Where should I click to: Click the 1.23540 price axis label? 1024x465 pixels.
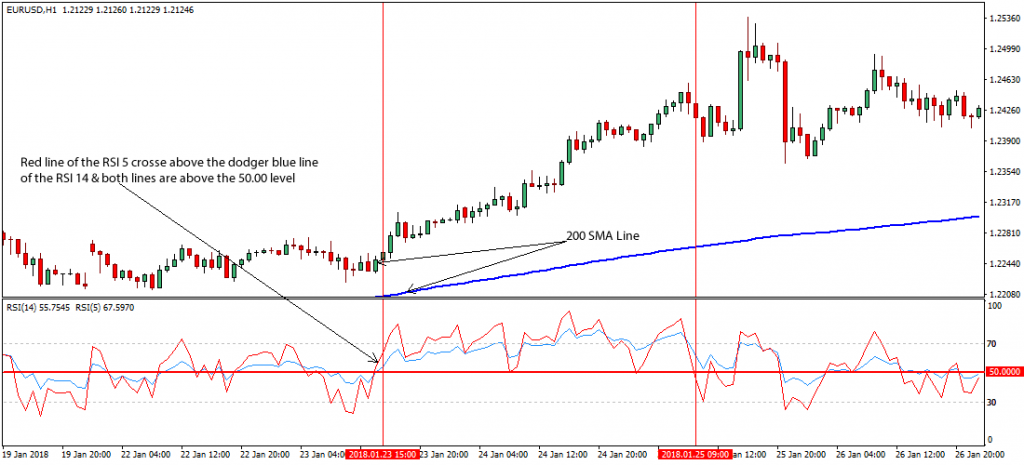[1004, 172]
